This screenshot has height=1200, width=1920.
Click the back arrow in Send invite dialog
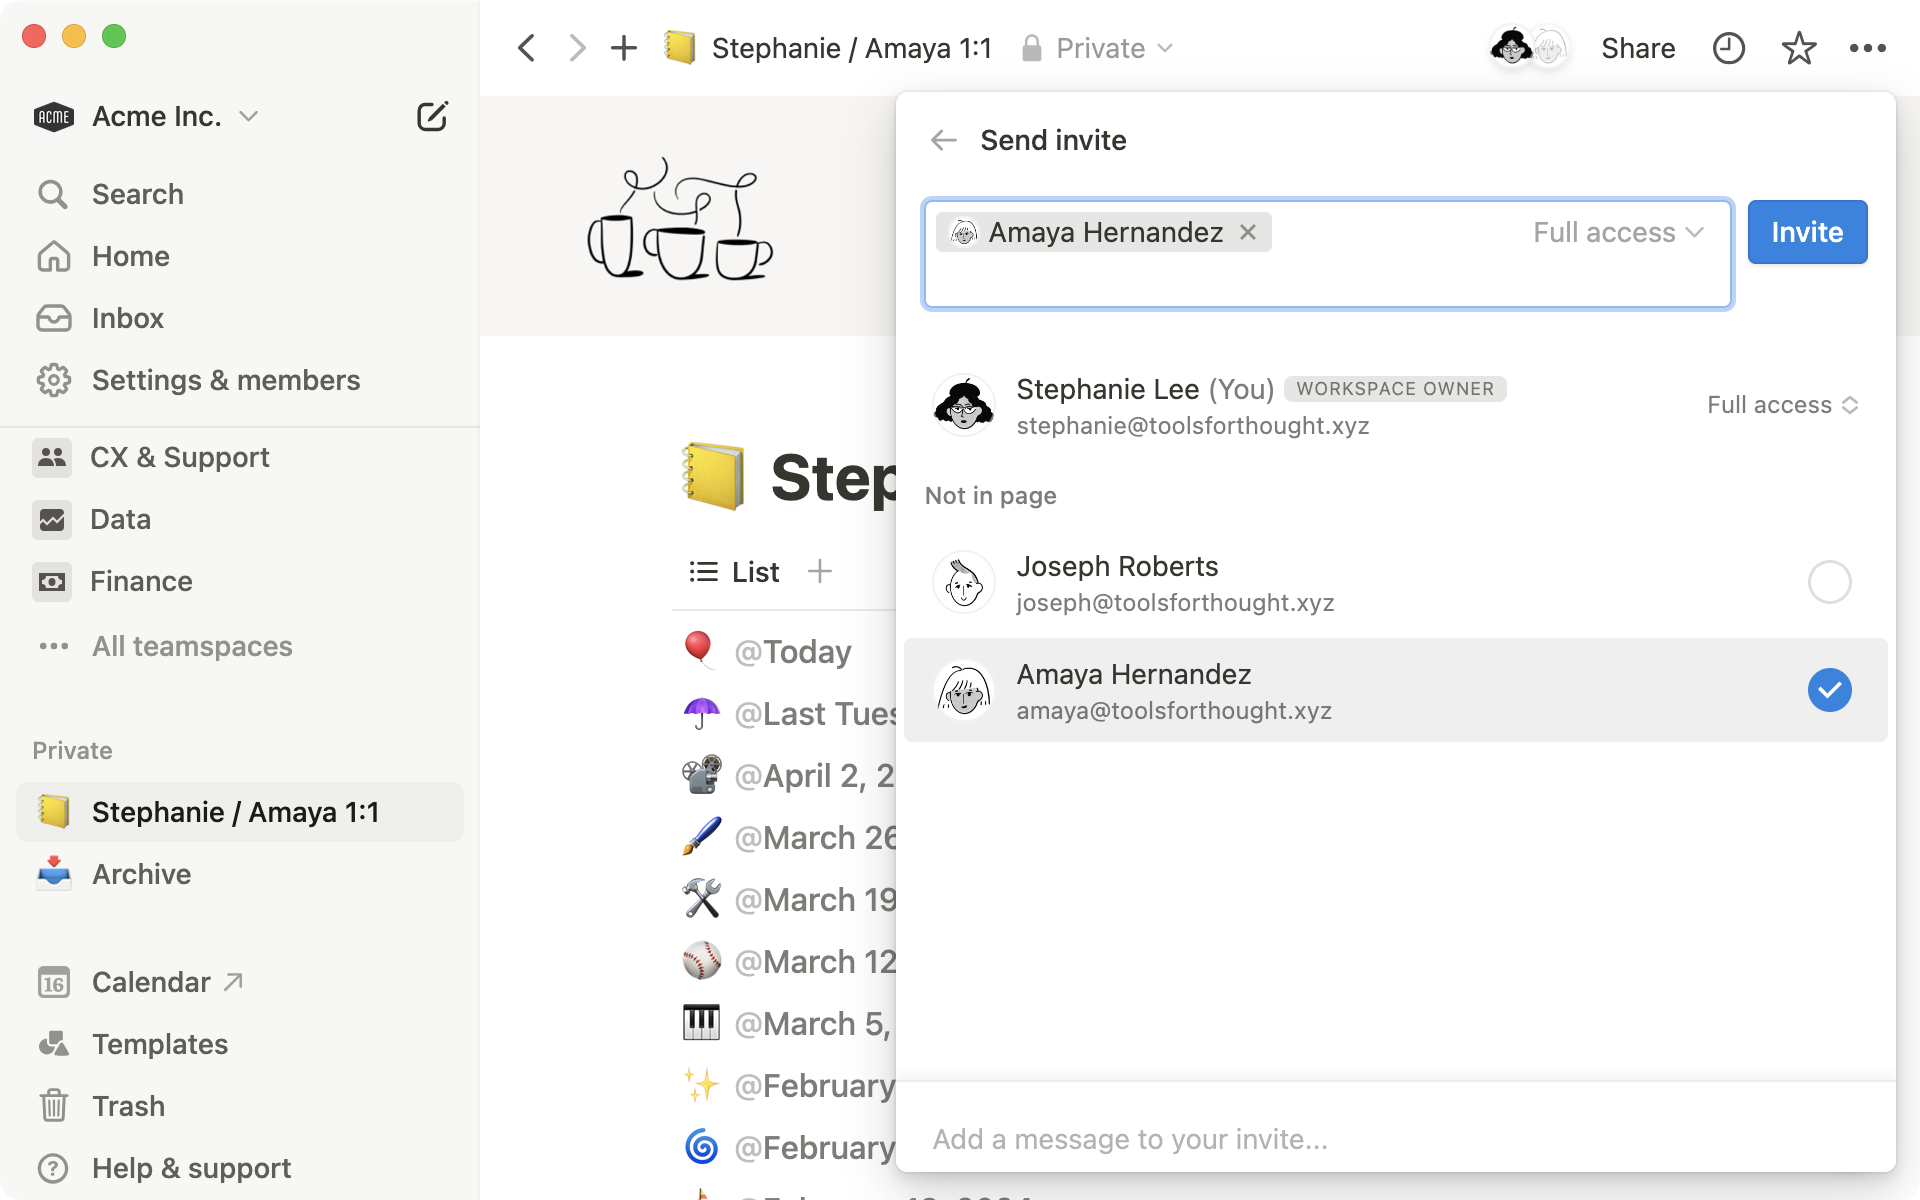point(943,138)
